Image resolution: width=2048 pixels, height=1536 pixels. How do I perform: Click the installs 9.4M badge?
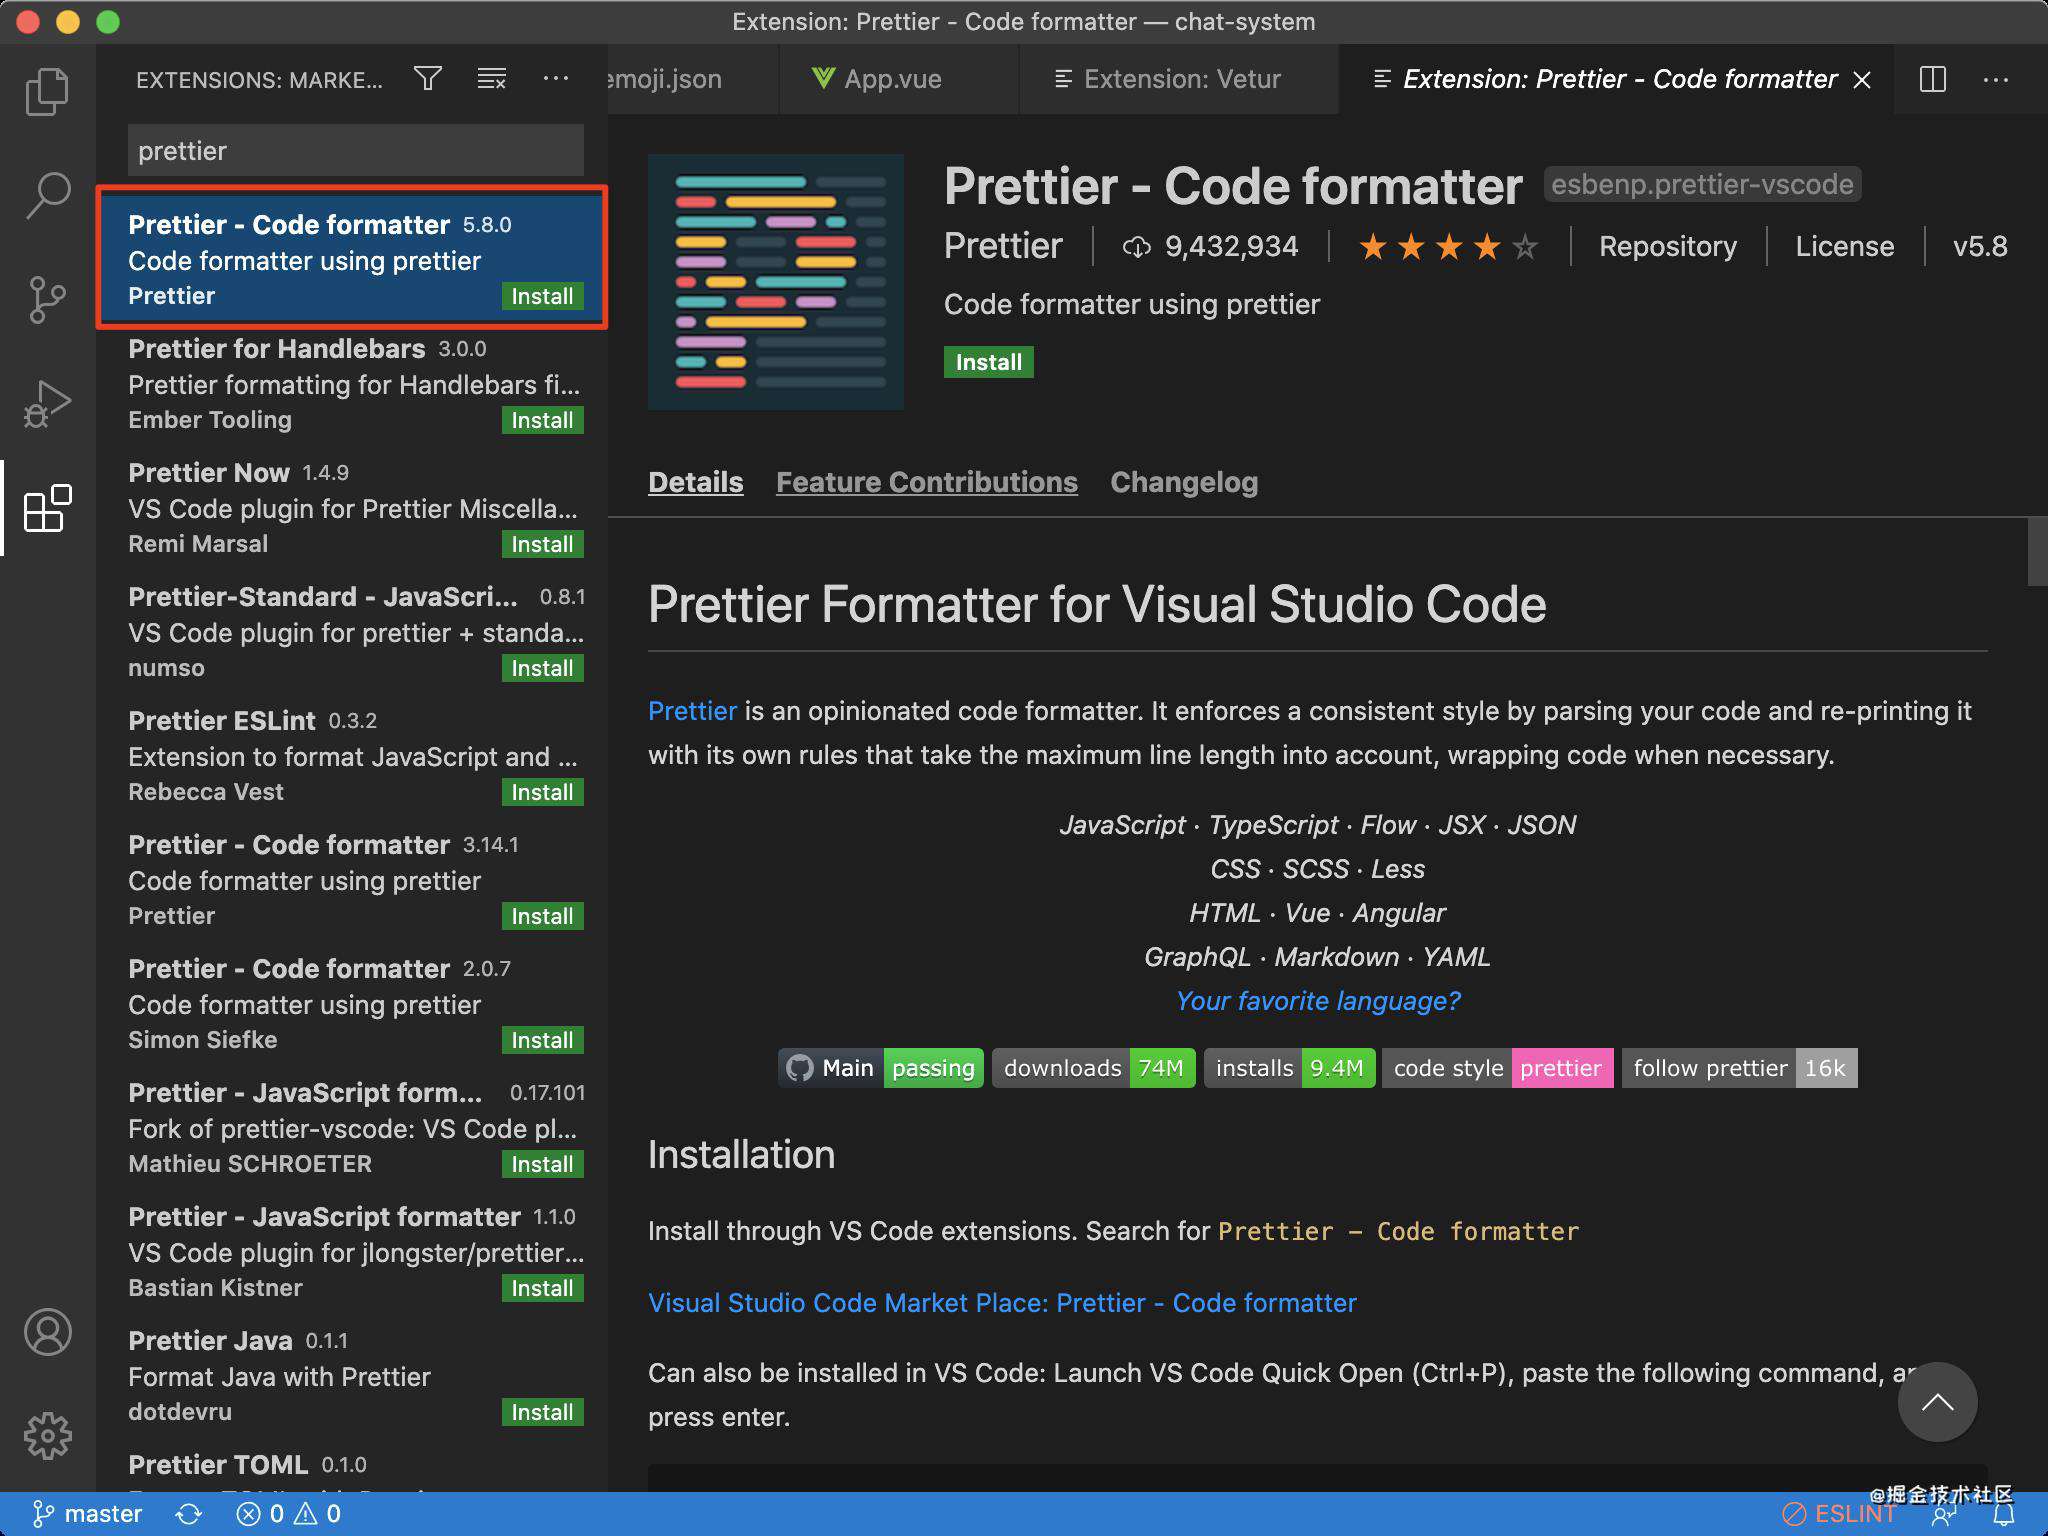1290,1068
